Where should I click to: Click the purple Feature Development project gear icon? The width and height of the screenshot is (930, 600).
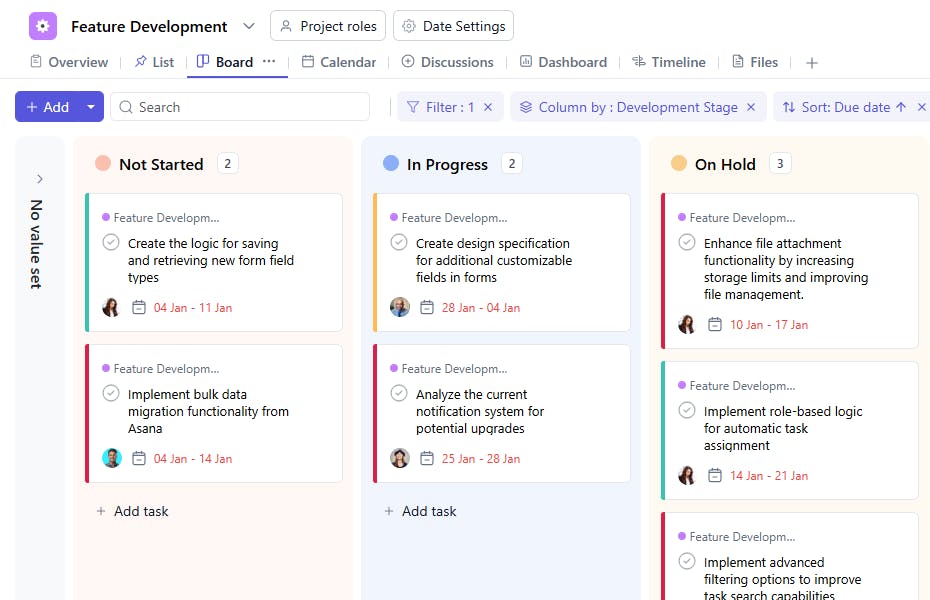pos(43,26)
